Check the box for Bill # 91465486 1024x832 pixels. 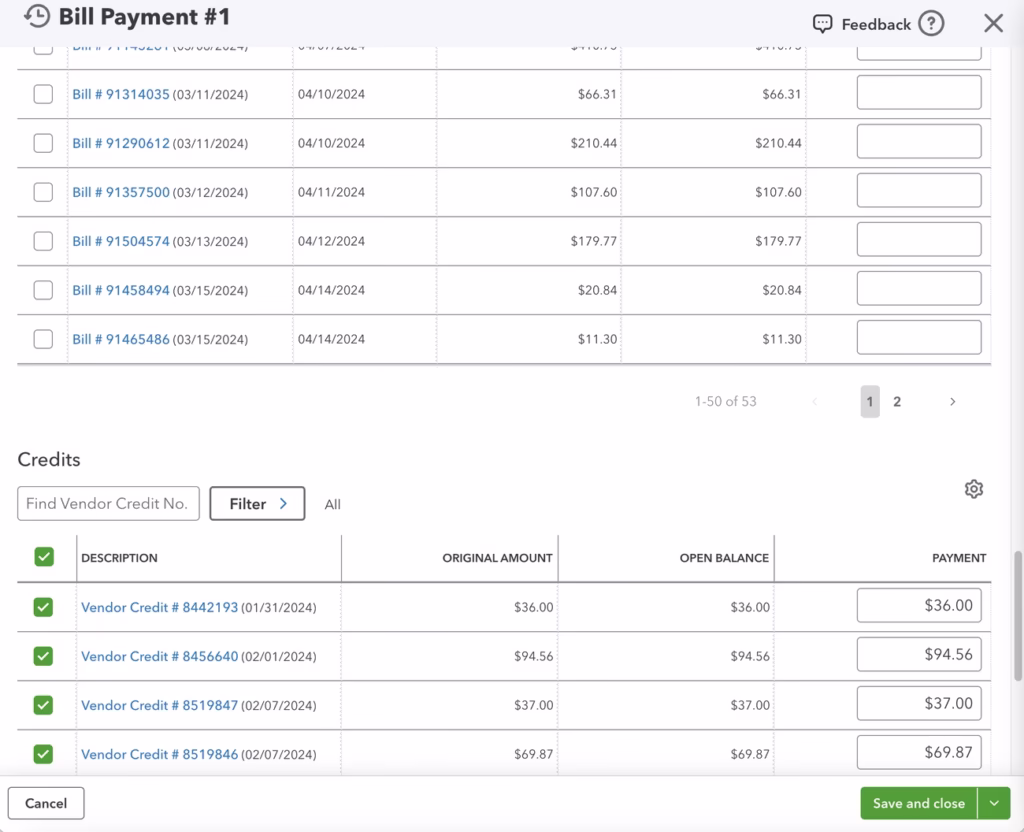(43, 339)
